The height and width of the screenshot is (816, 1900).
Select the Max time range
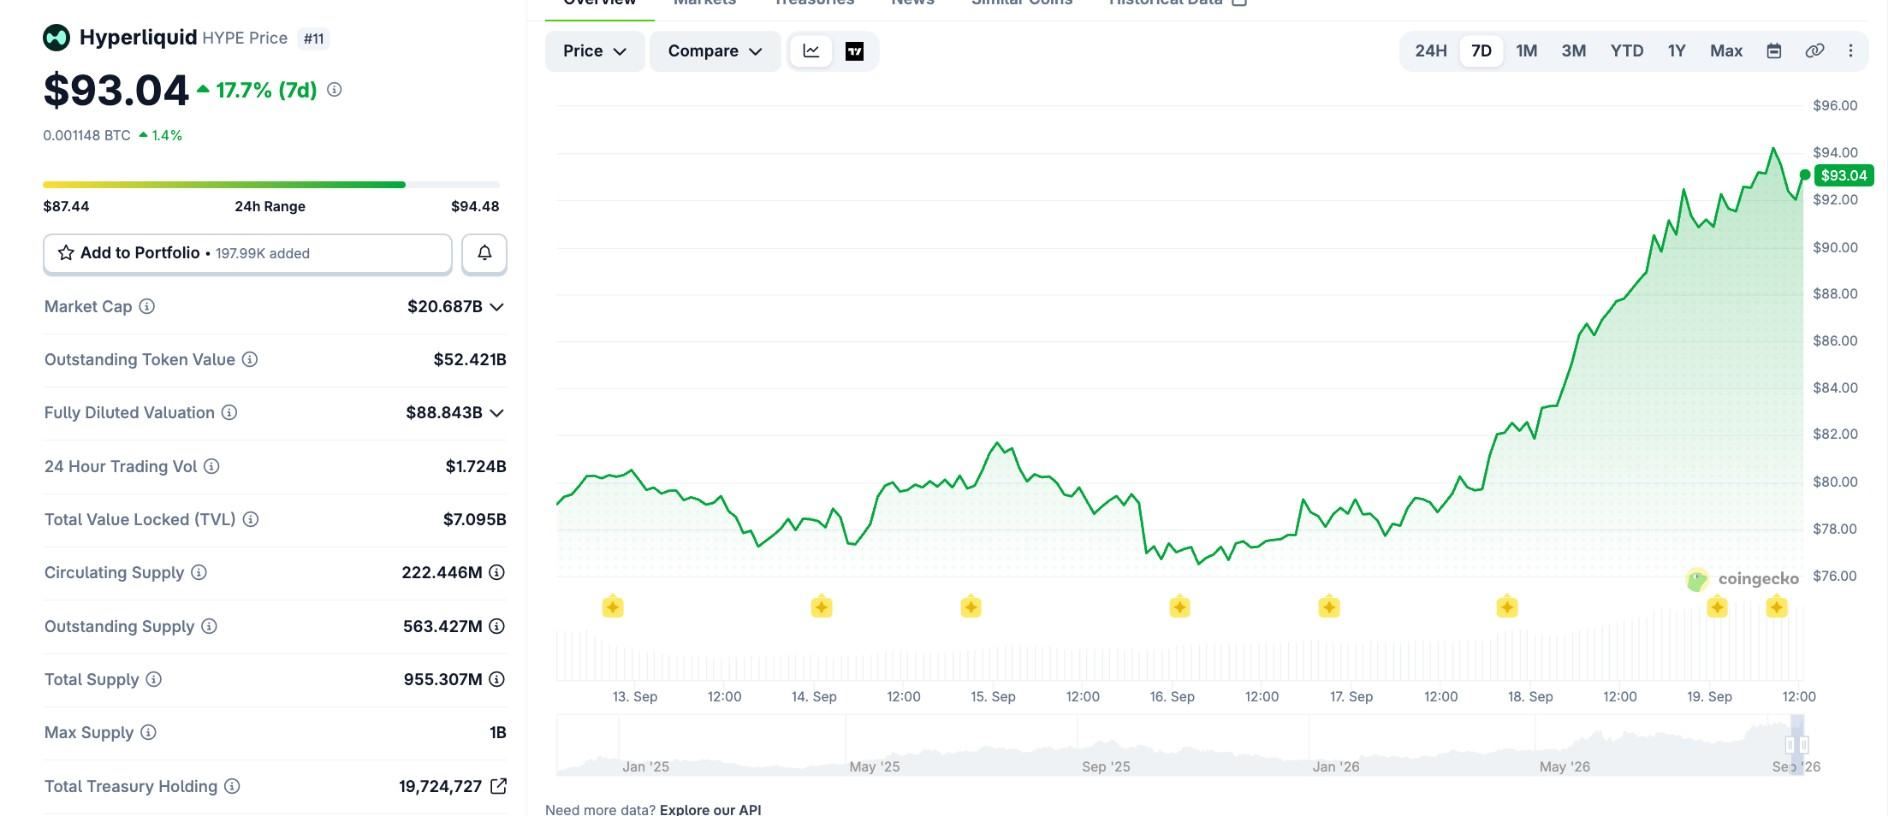[x=1726, y=51]
